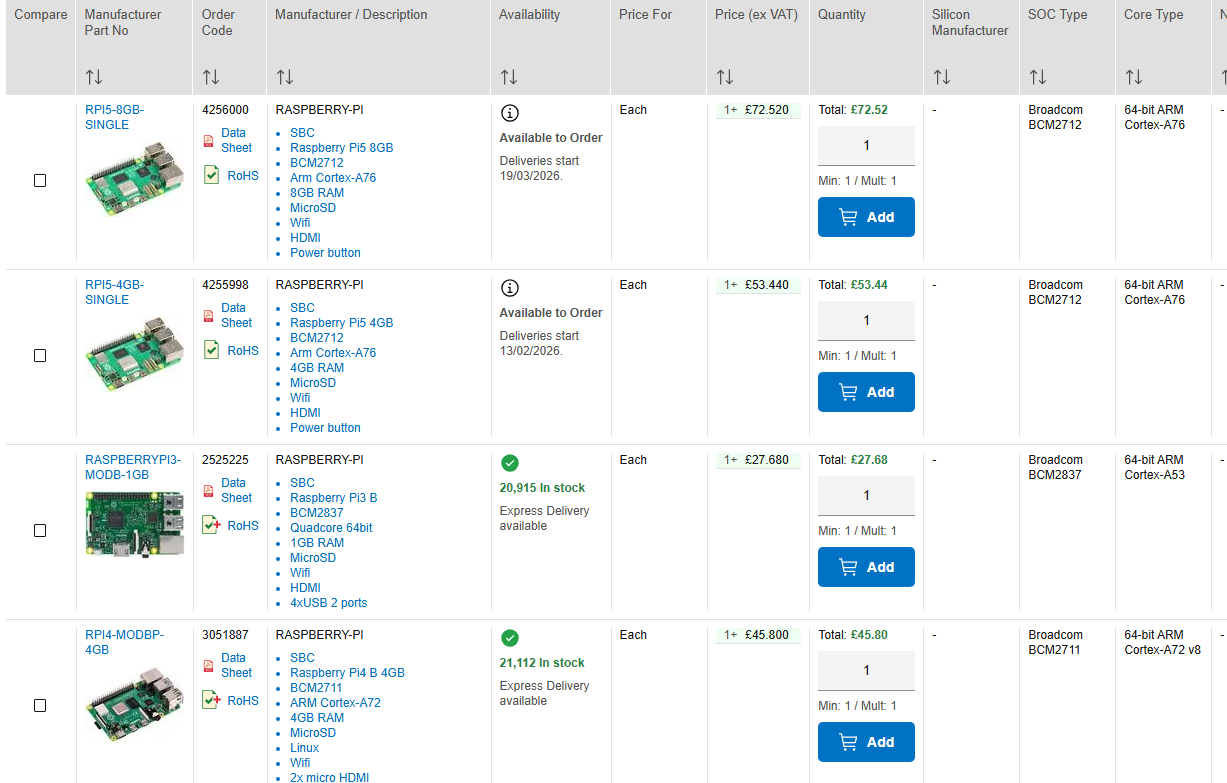Sort by Price (ex VAT) arrows
The width and height of the screenshot is (1227, 783).
[x=725, y=77]
